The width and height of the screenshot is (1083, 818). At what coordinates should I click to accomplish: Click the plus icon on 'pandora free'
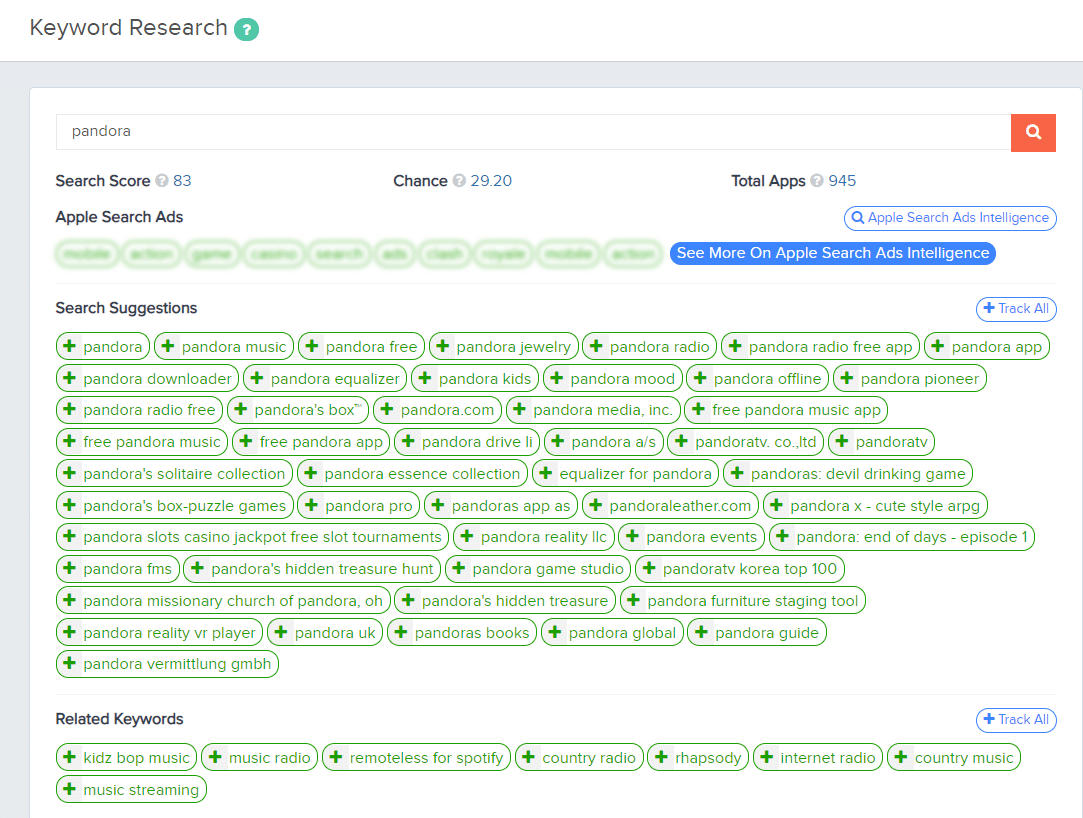coord(312,345)
